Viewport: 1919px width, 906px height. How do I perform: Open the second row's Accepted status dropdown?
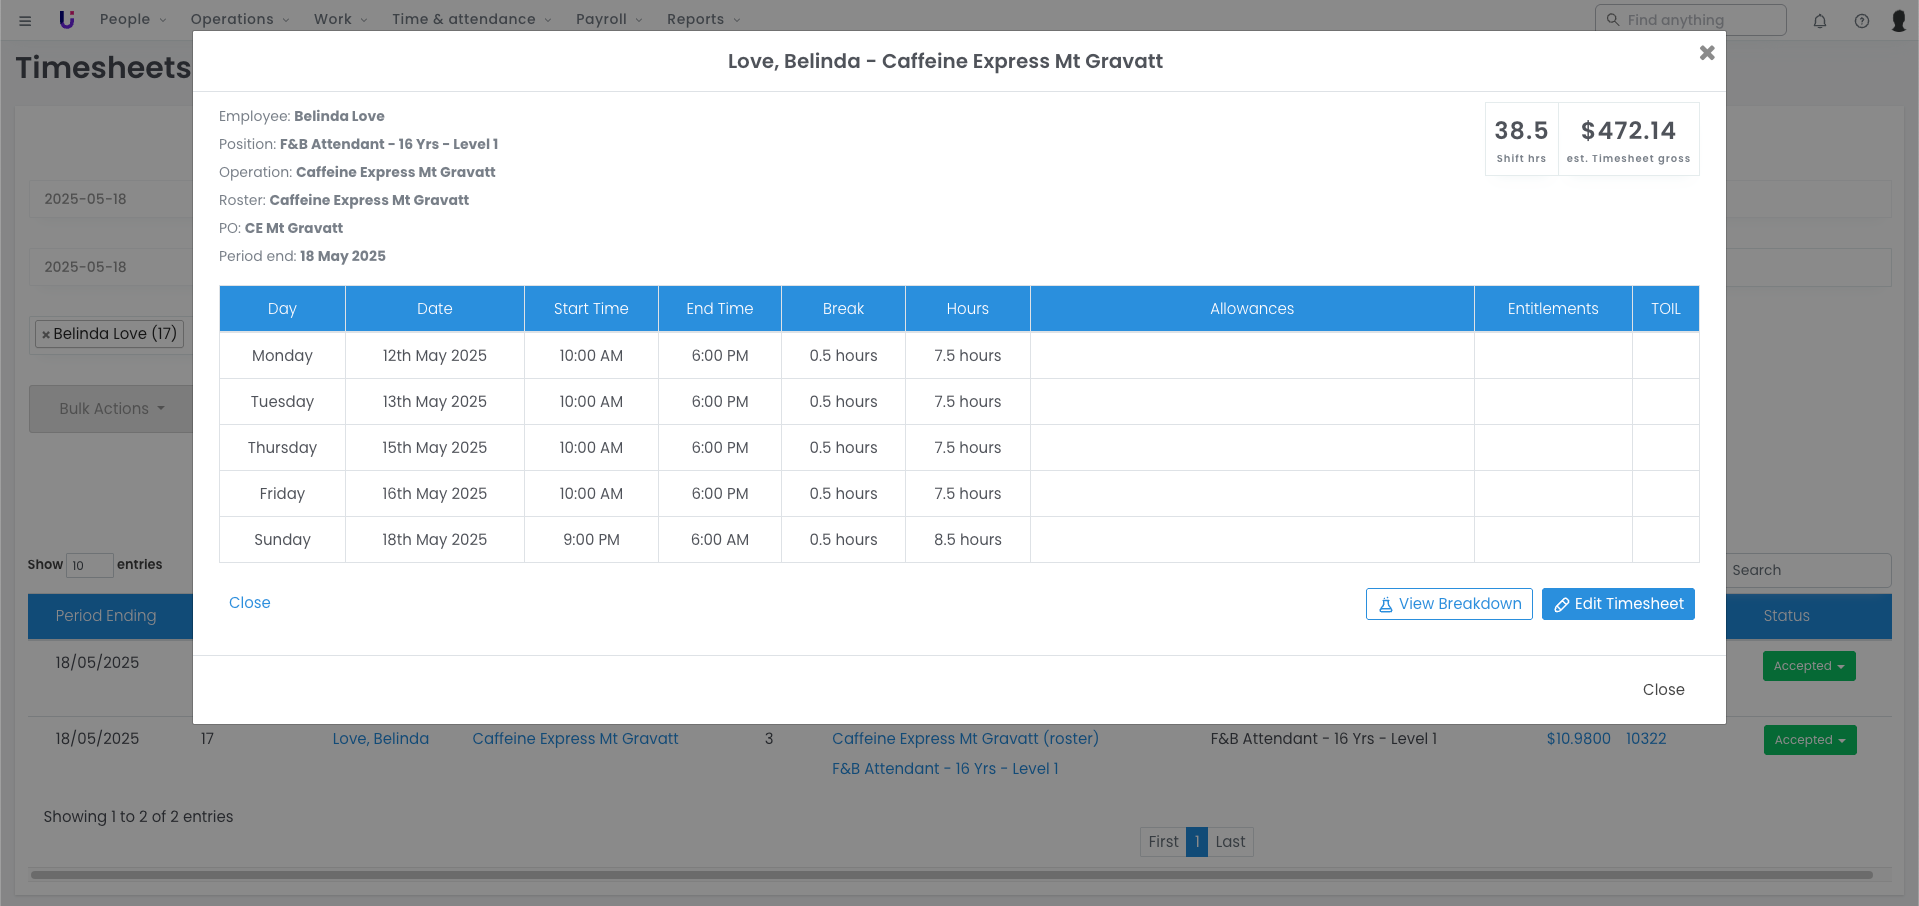point(1809,740)
